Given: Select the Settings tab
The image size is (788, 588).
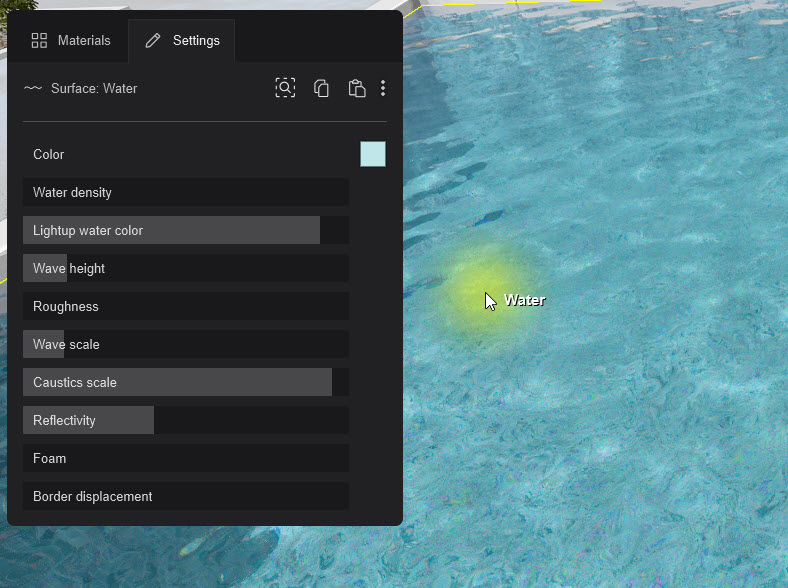Looking at the screenshot, I should (x=182, y=41).
